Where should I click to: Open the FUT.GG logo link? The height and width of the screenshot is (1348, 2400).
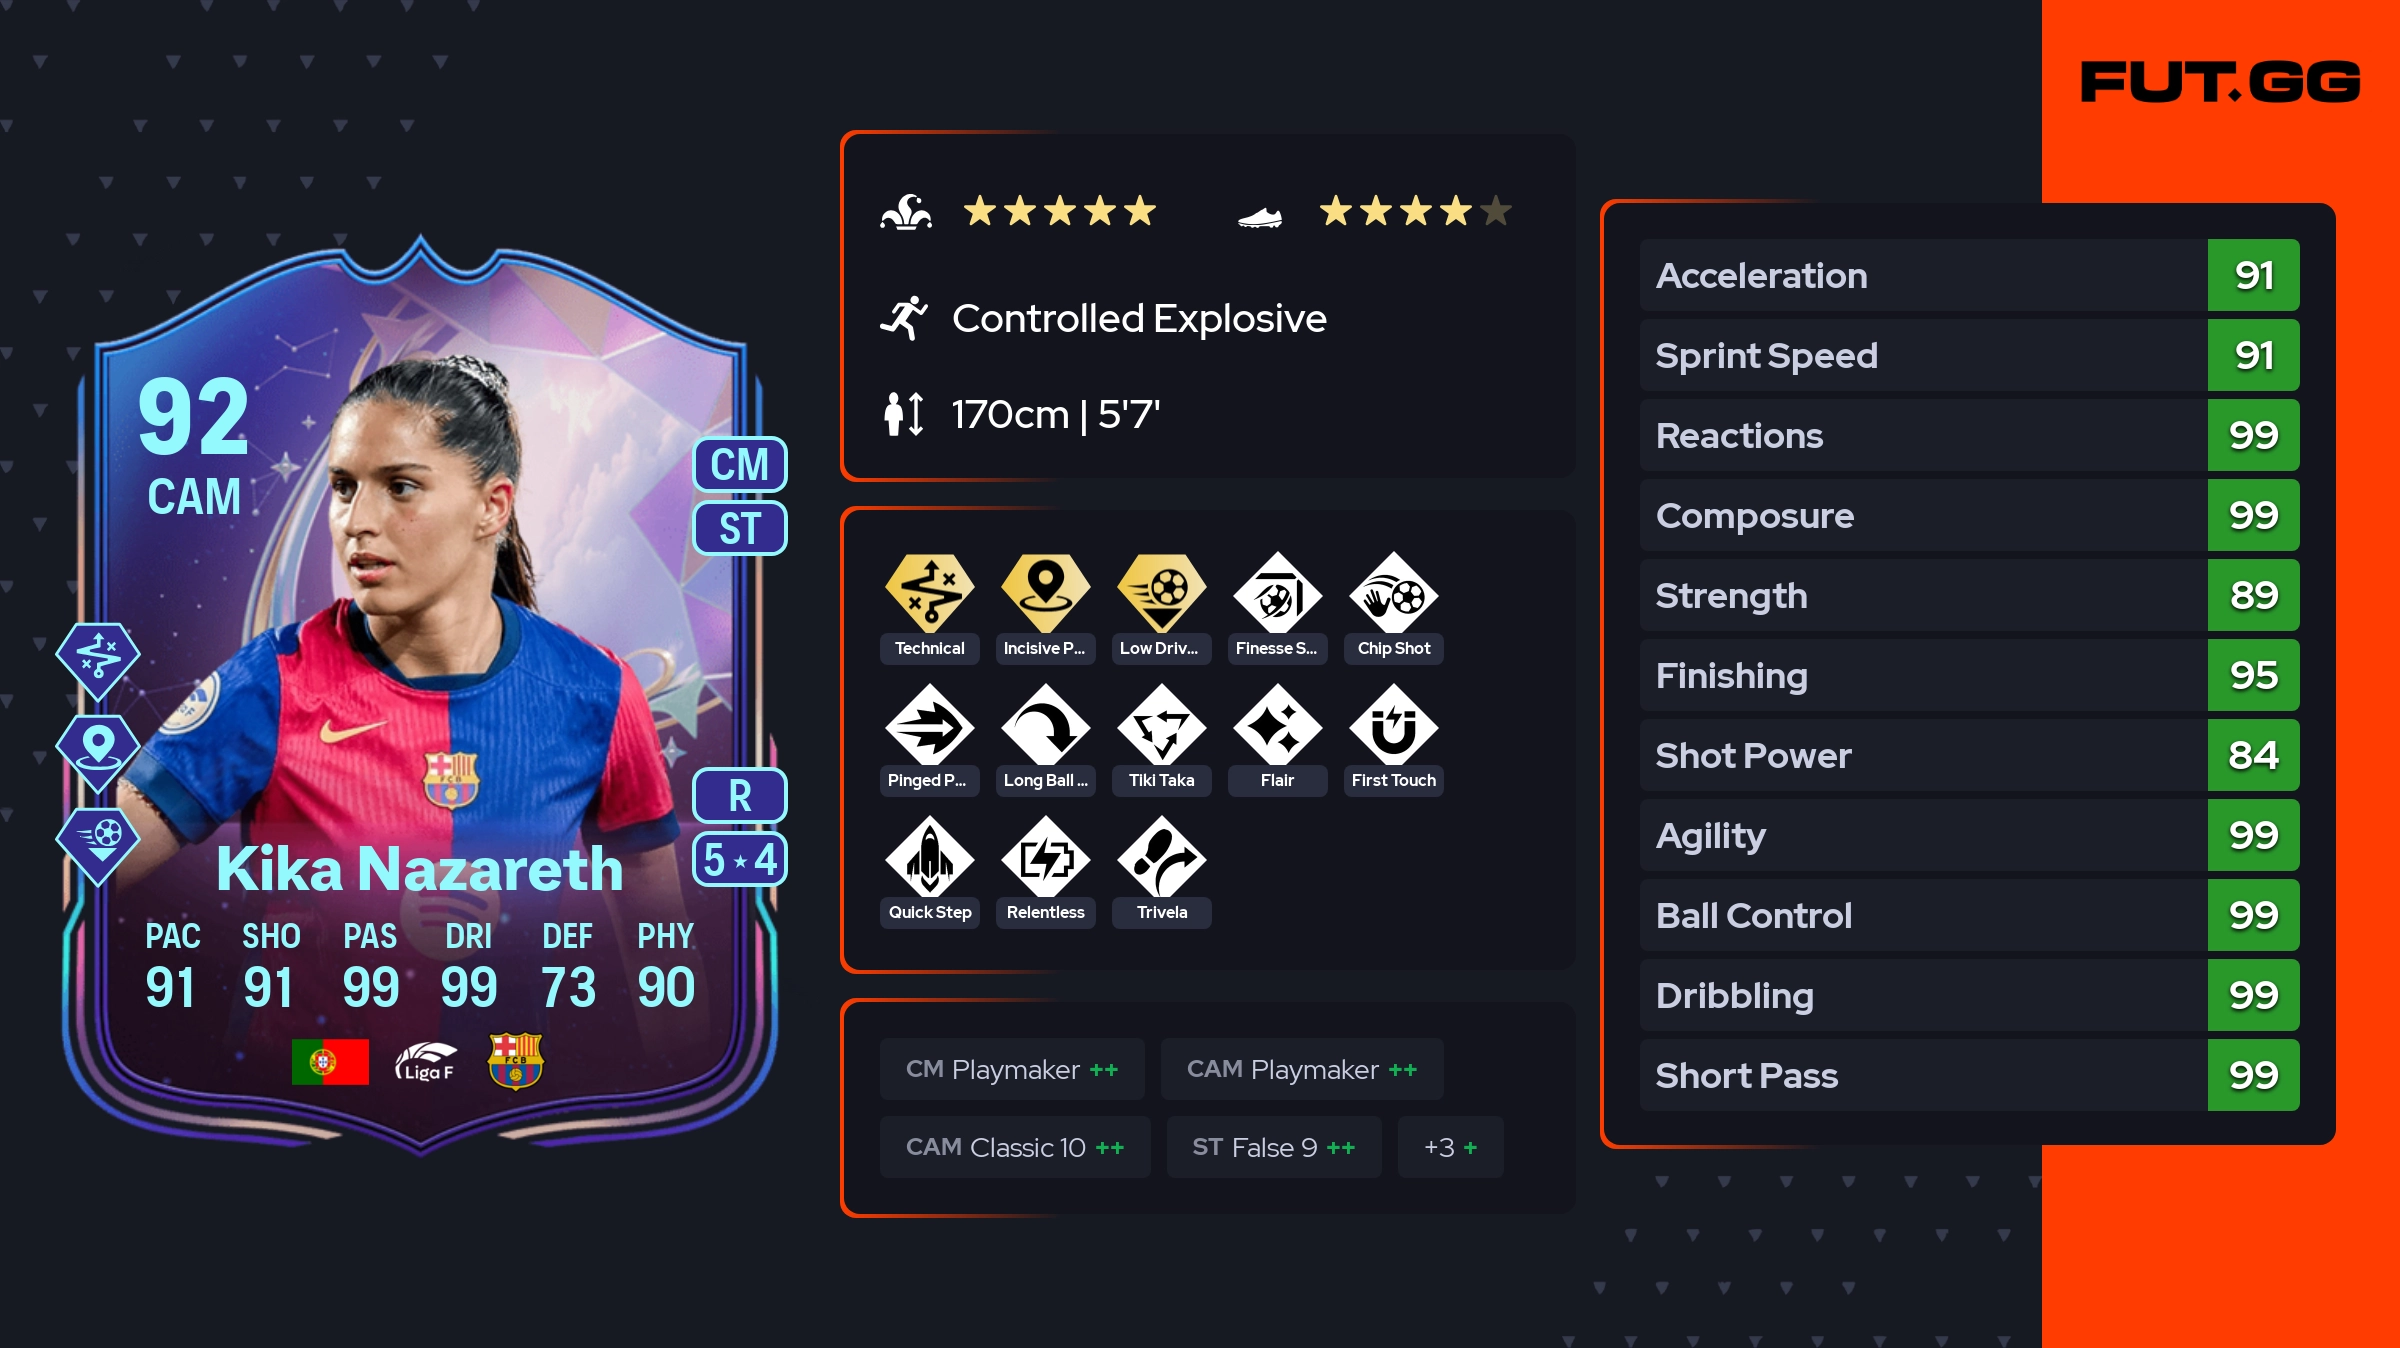(x=2220, y=82)
